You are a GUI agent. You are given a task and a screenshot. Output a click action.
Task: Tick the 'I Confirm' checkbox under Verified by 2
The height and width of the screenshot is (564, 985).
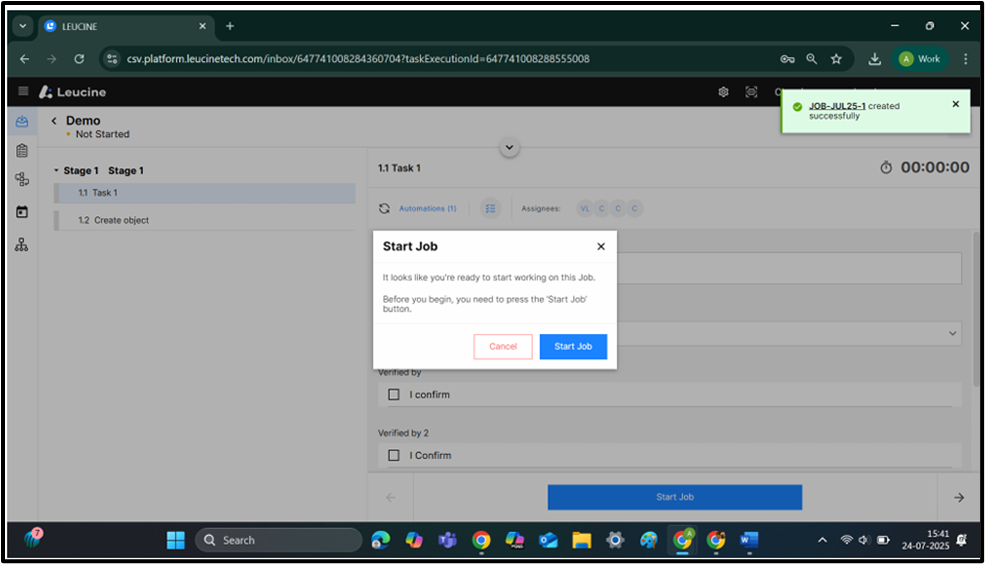394,455
